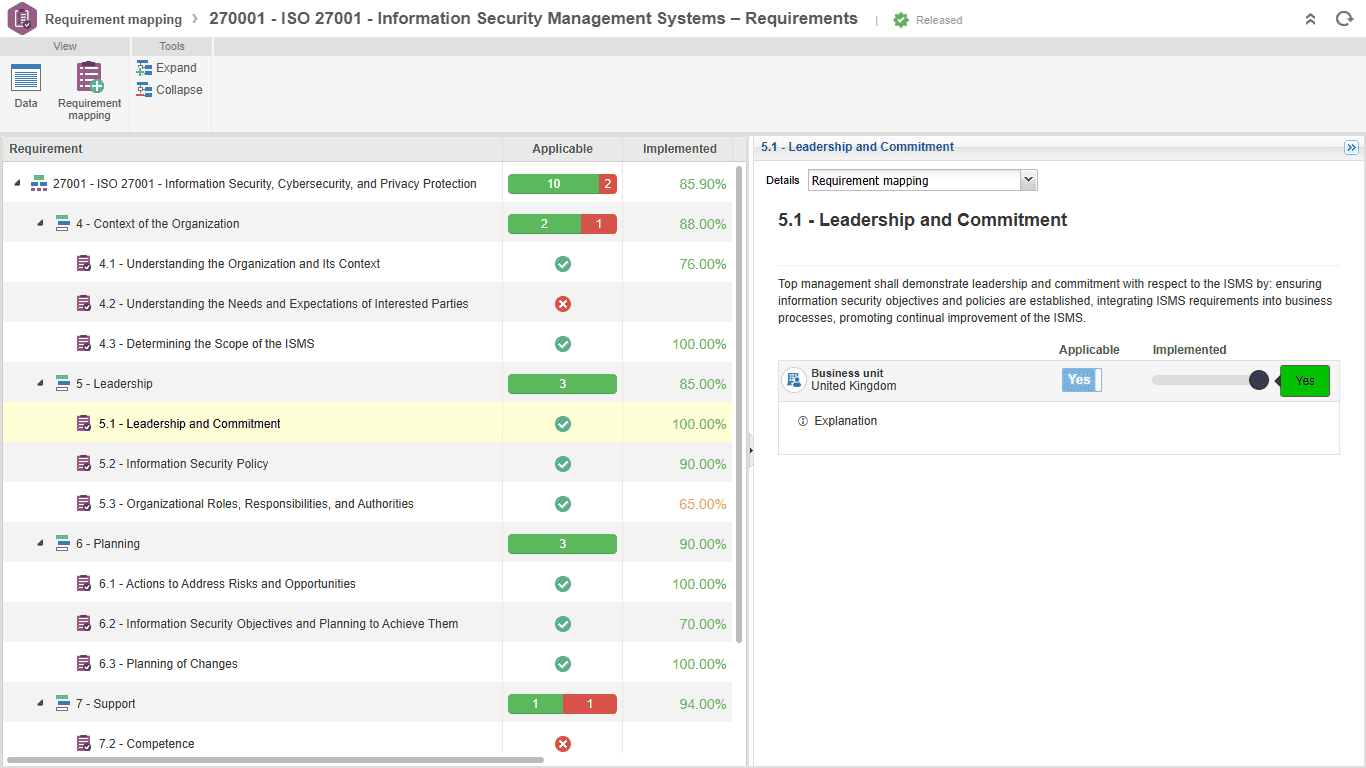This screenshot has height=768, width=1366.
Task: Click the 76.00% value for 4.1 row
Action: coord(703,264)
